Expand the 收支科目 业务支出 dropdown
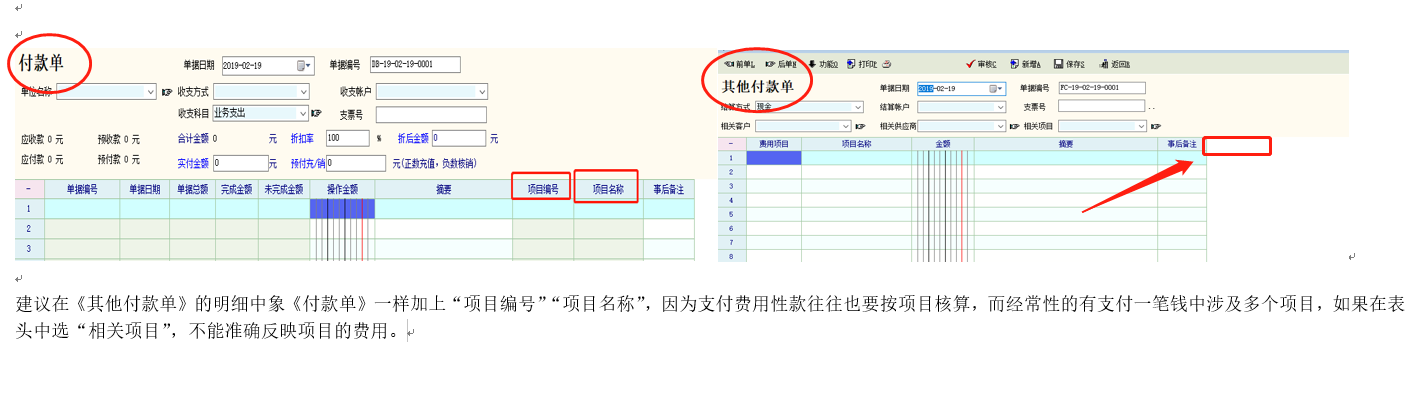This screenshot has width=1427, height=400. click(302, 114)
